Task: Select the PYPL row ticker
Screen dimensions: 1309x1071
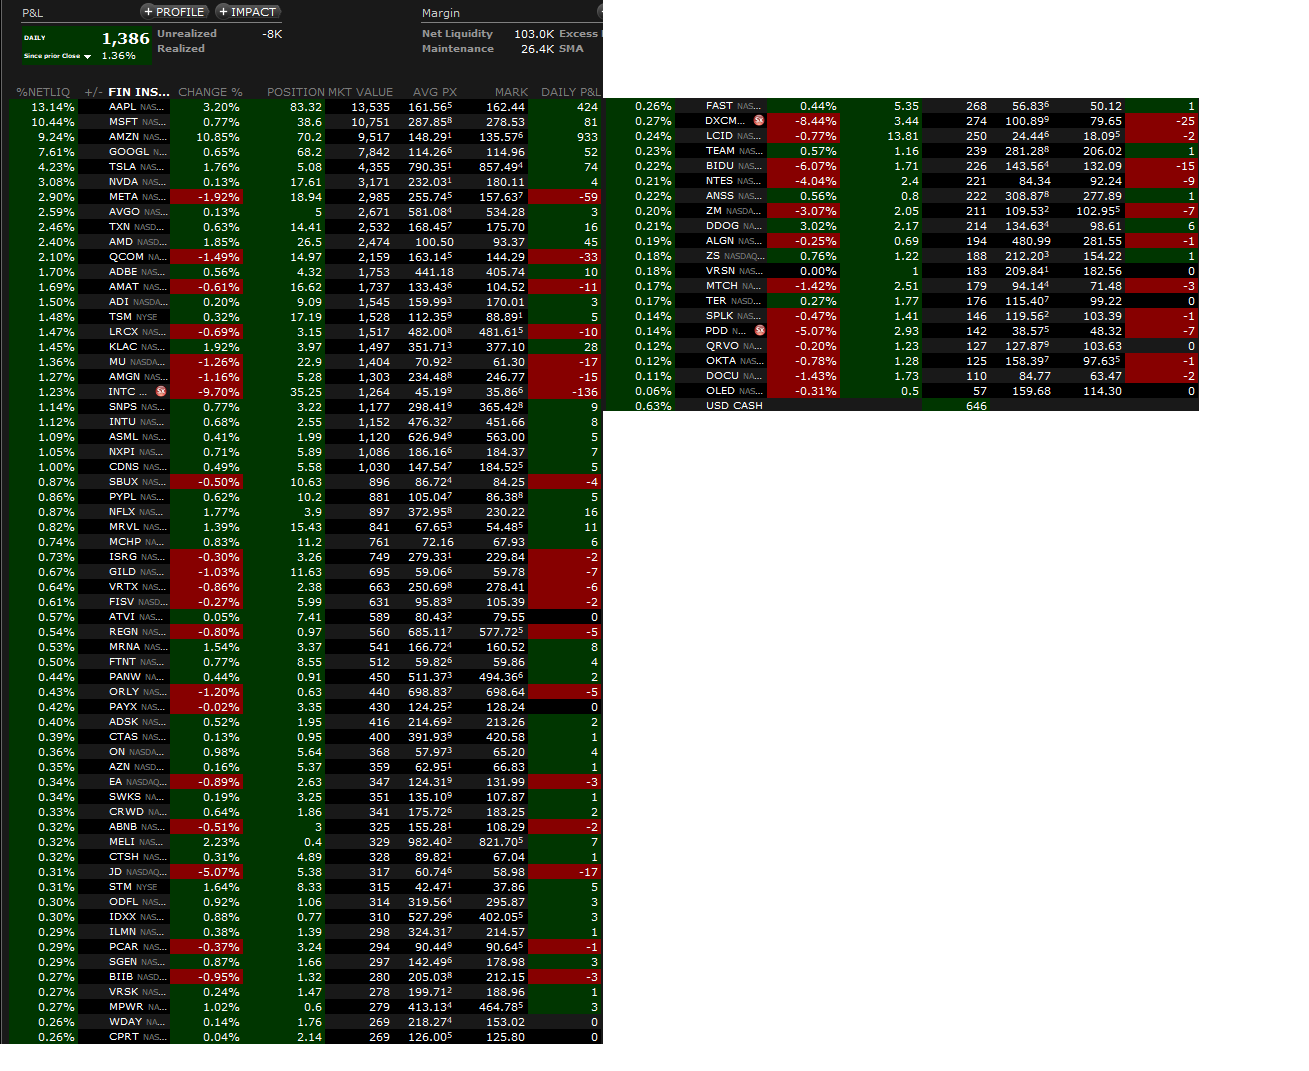Action: pos(123,497)
